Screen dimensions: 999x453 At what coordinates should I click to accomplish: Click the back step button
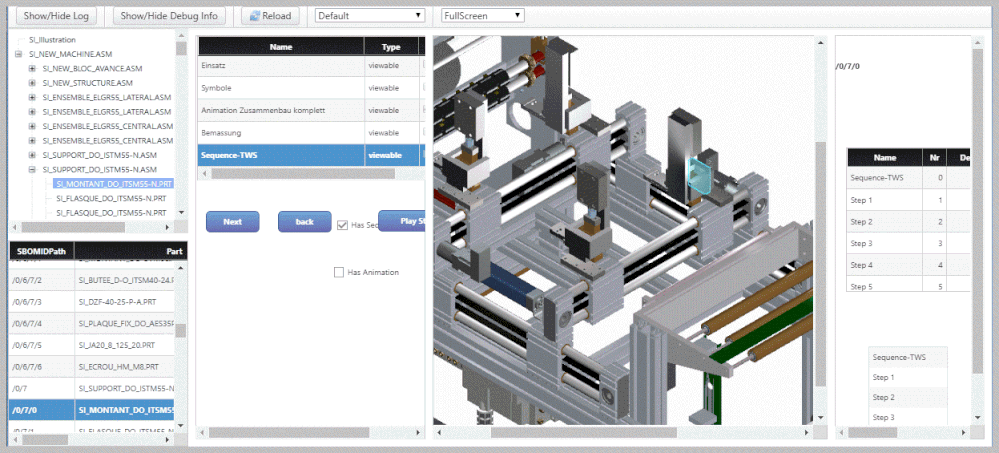click(x=304, y=222)
